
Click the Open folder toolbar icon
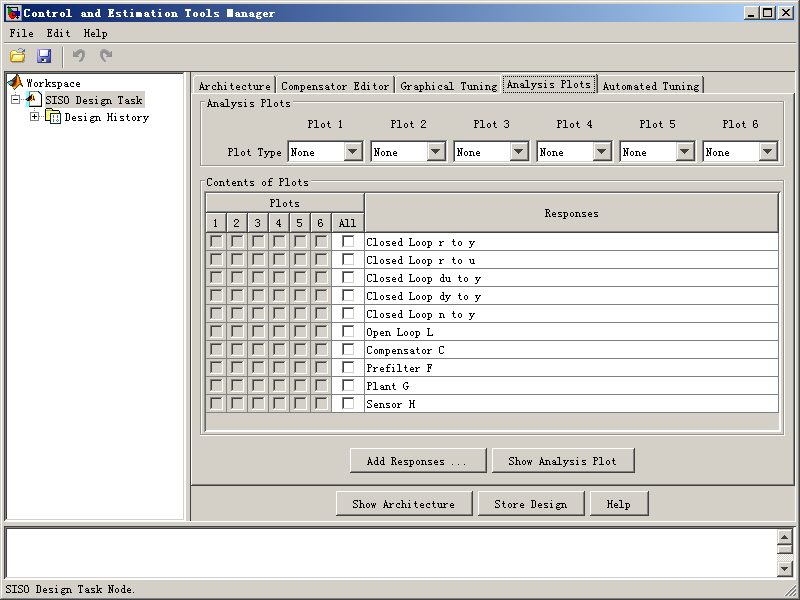point(18,55)
